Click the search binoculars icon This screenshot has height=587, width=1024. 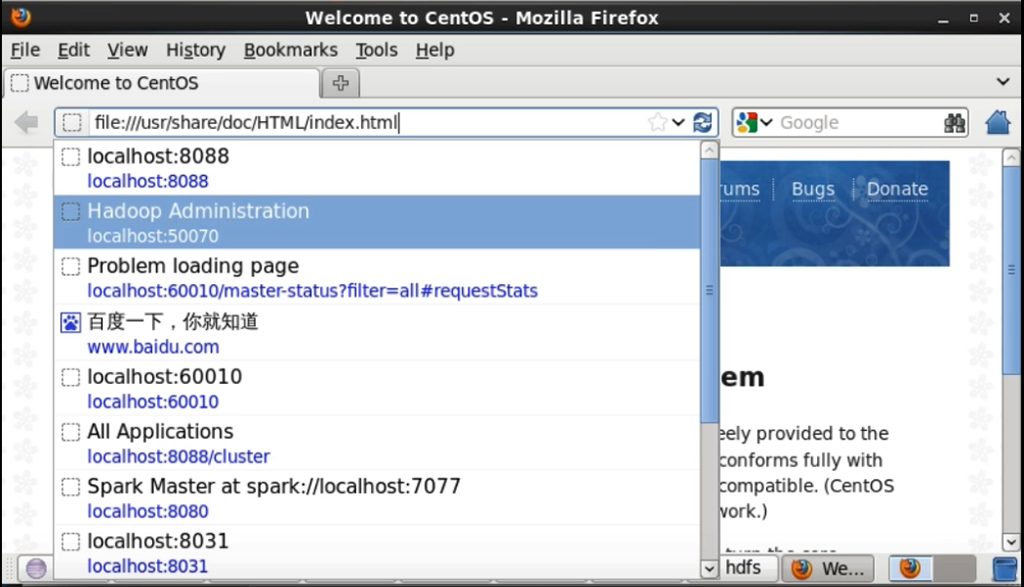(954, 123)
